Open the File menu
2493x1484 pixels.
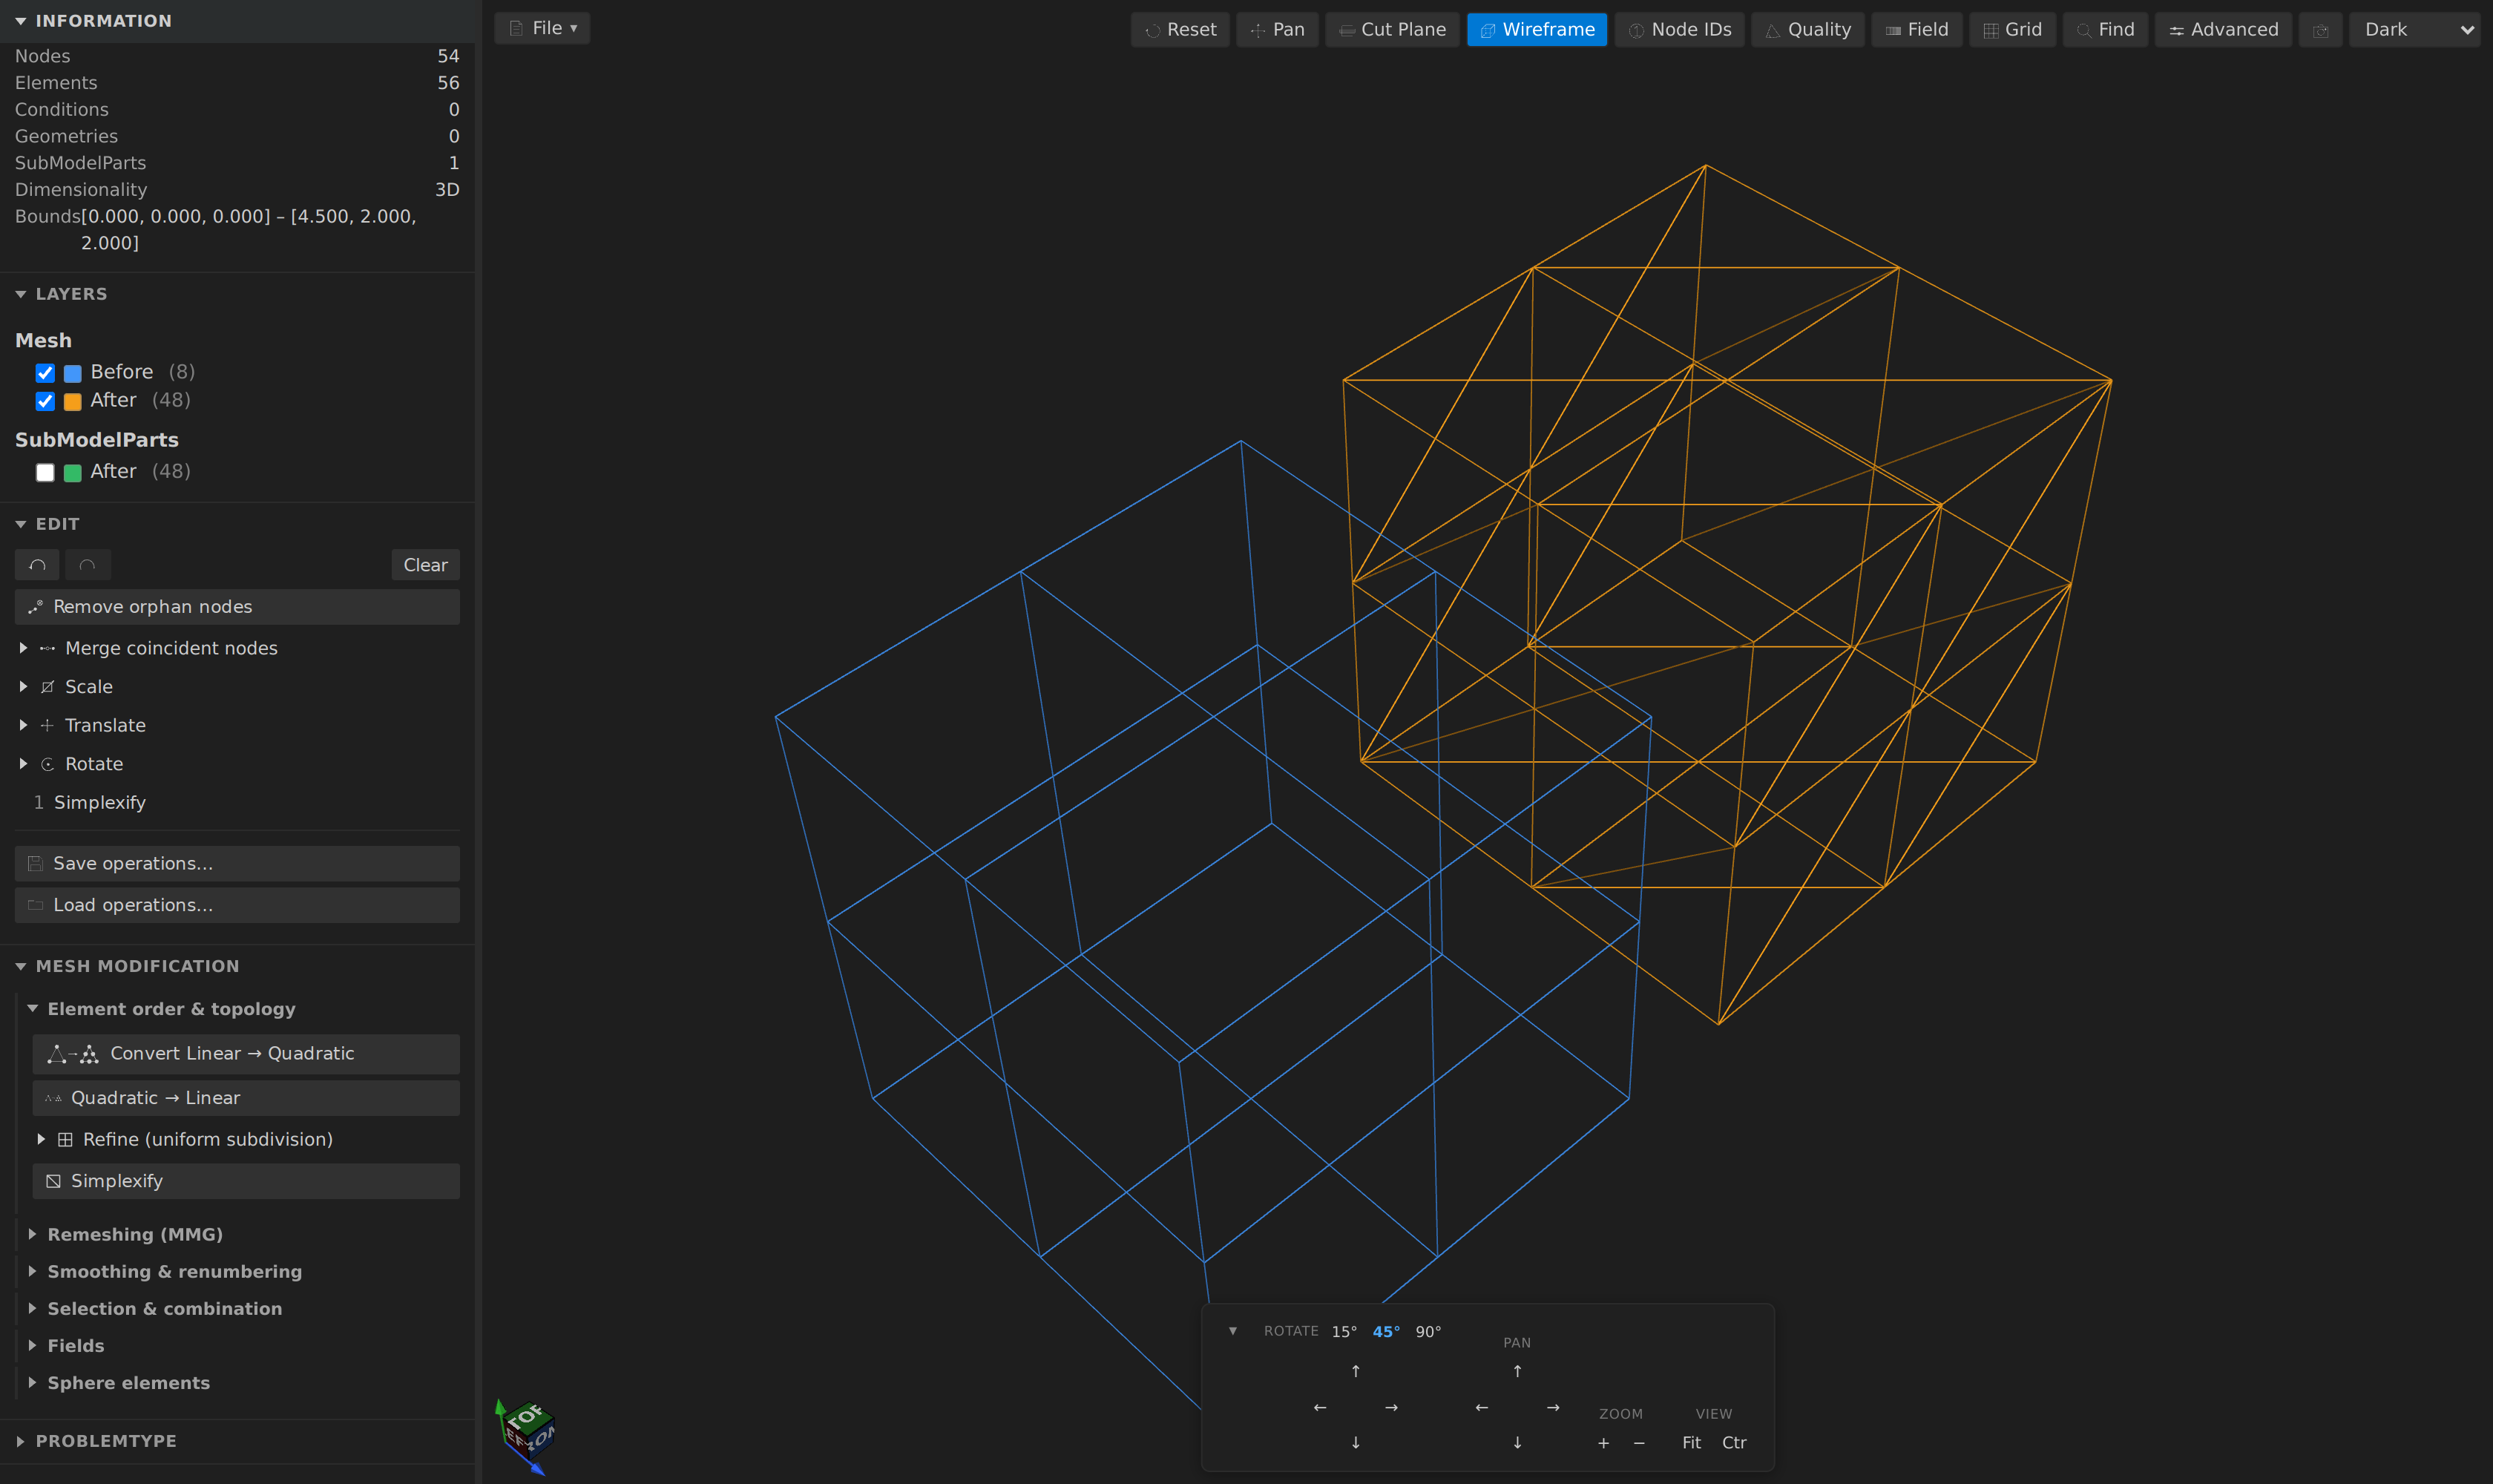pos(542,28)
